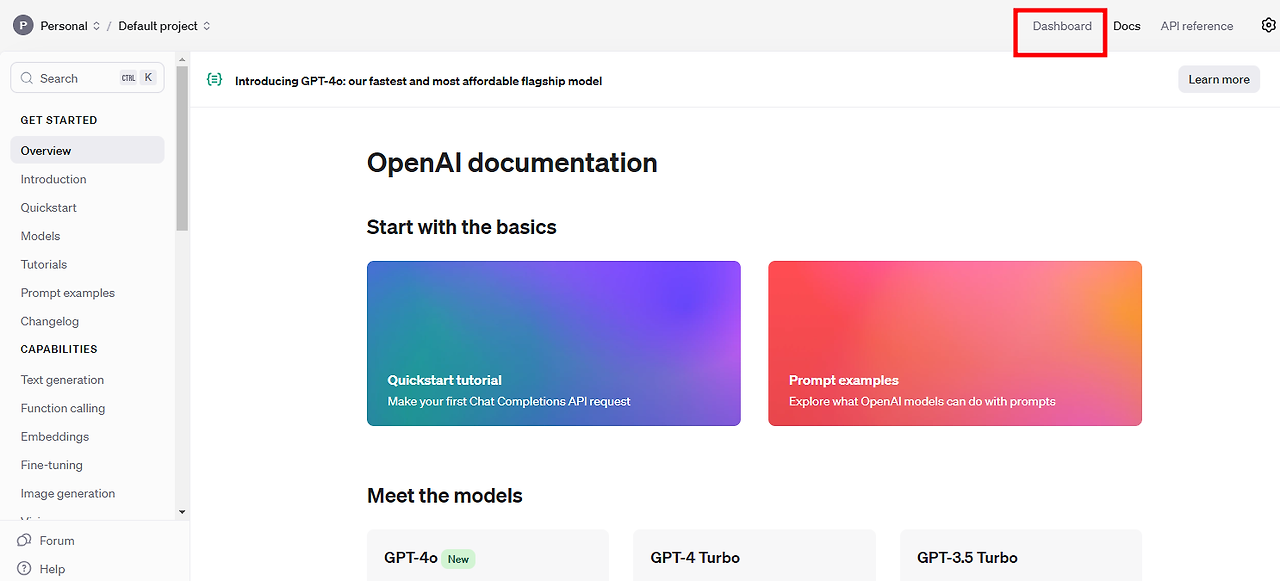Go to the Models page
Image resolution: width=1280 pixels, height=581 pixels.
point(41,236)
